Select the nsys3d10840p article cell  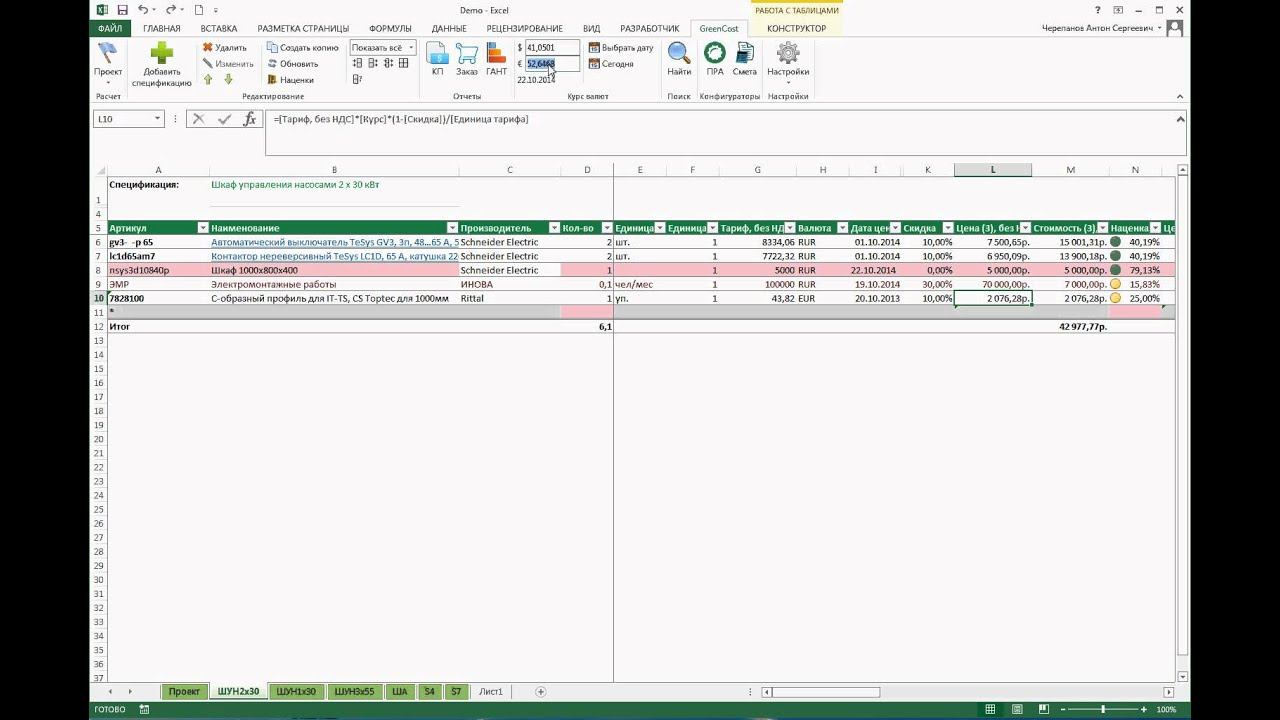158,271
